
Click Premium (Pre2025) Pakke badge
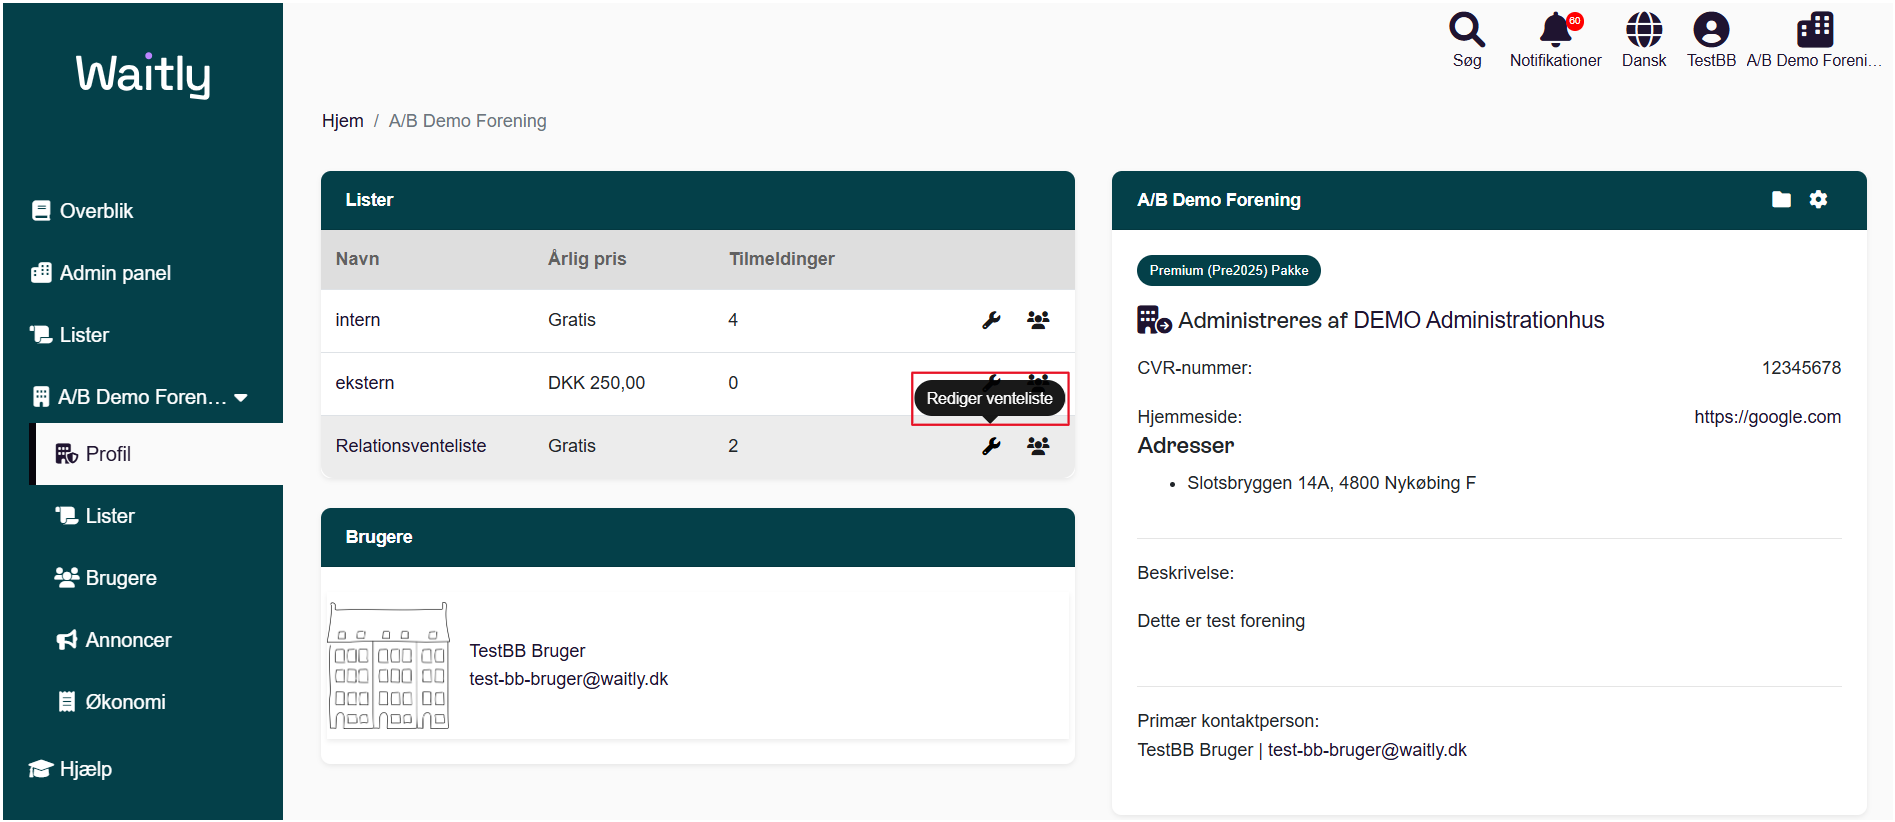click(1228, 270)
